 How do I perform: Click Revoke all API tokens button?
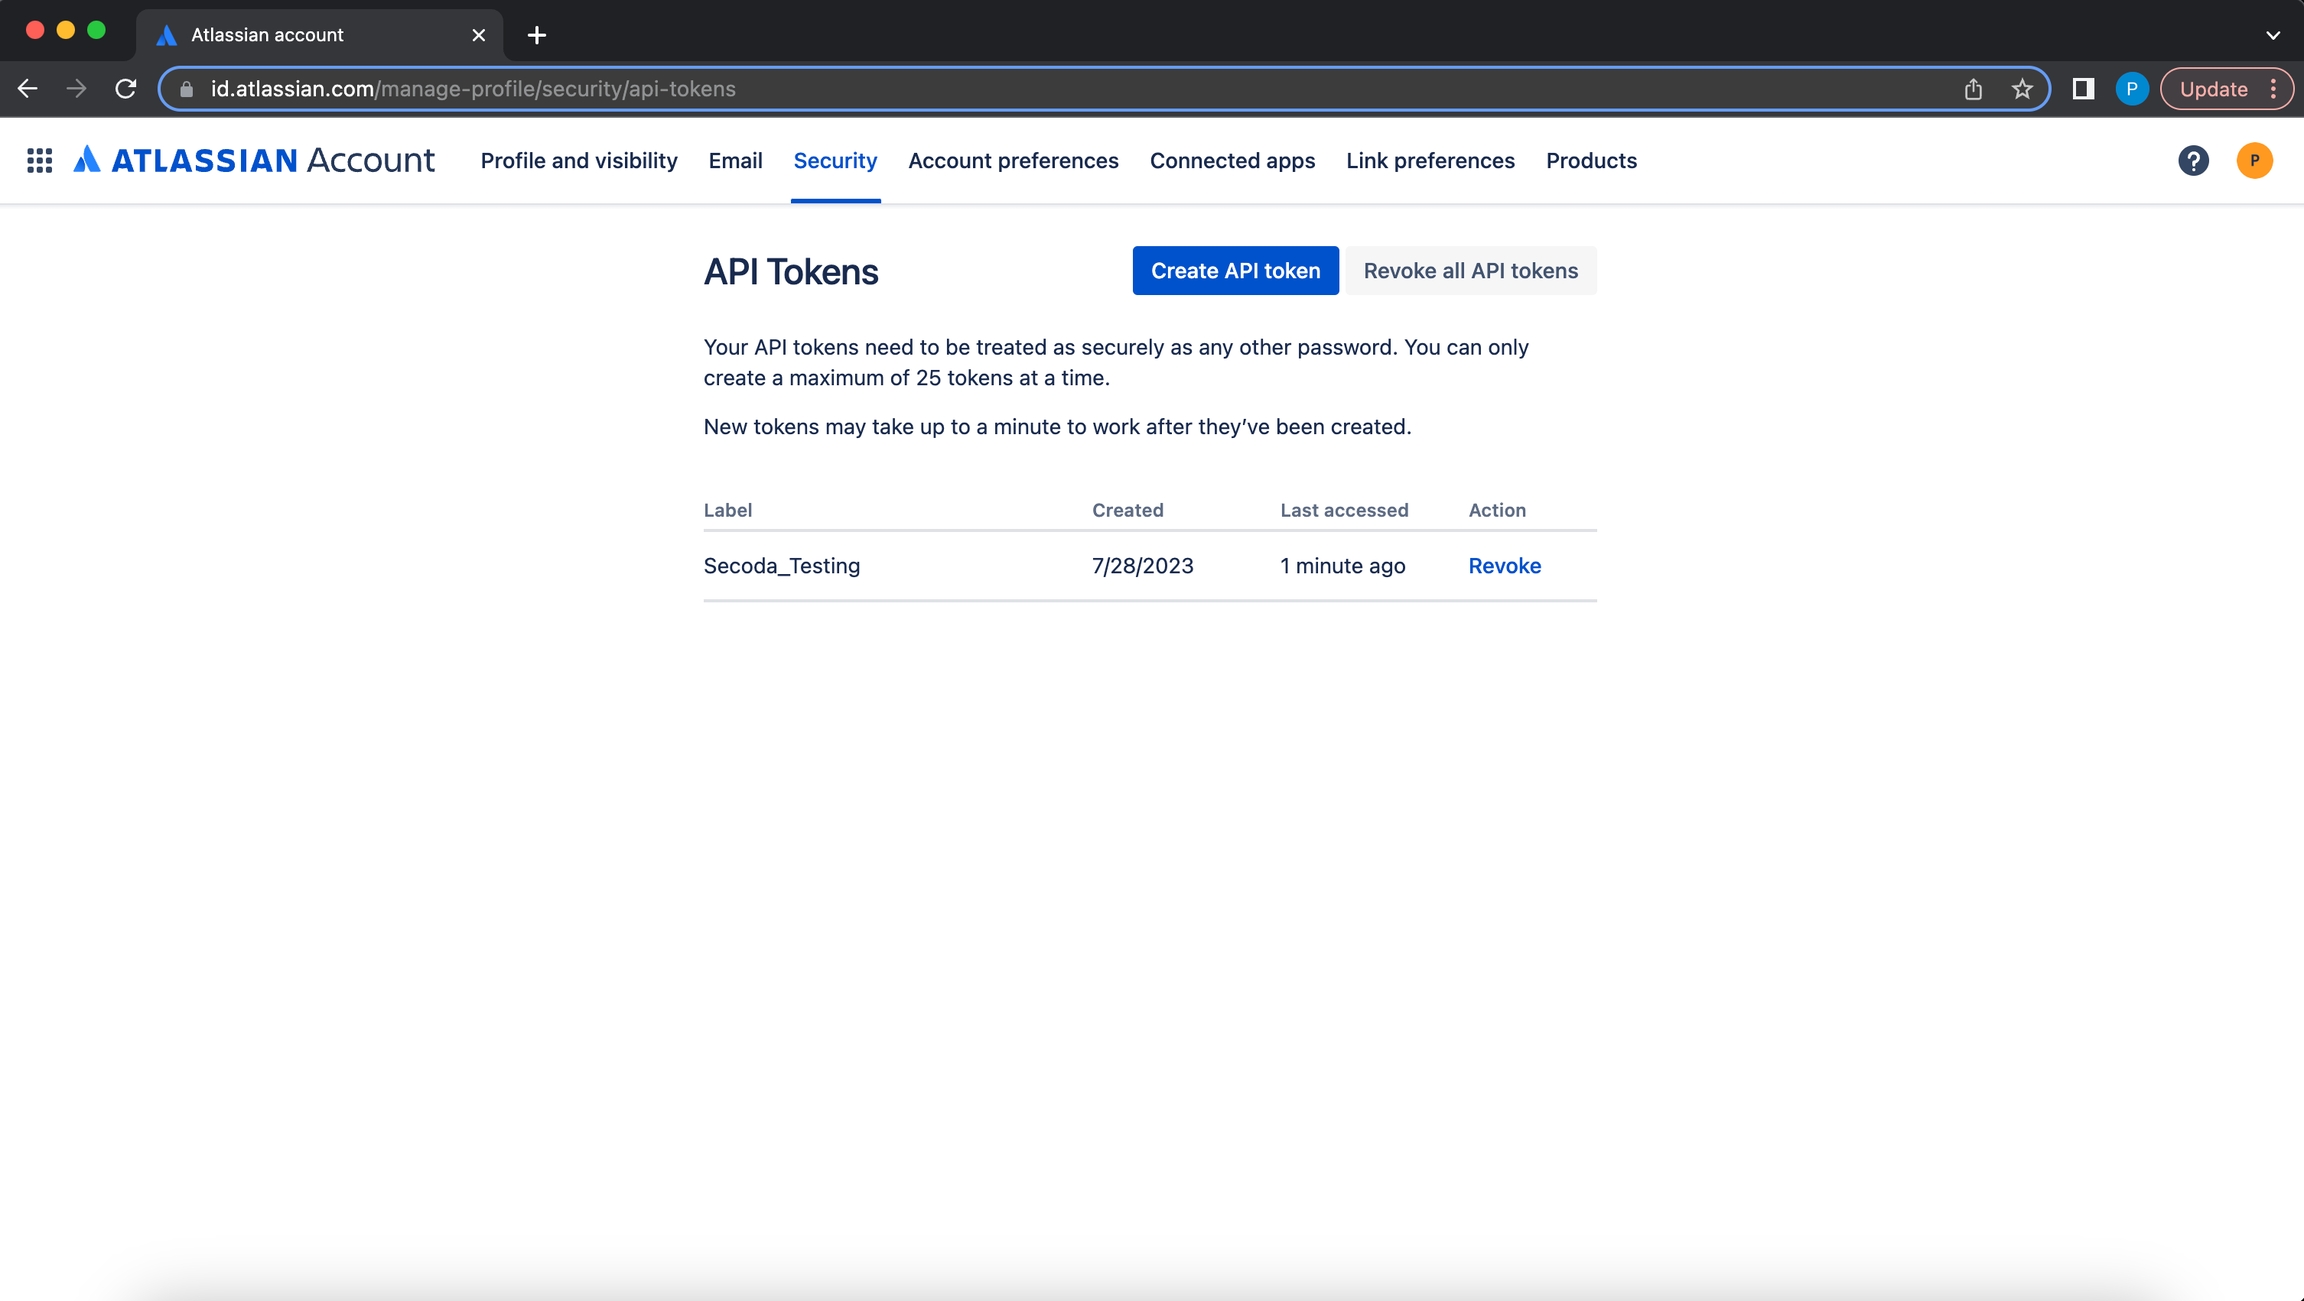[1470, 270]
